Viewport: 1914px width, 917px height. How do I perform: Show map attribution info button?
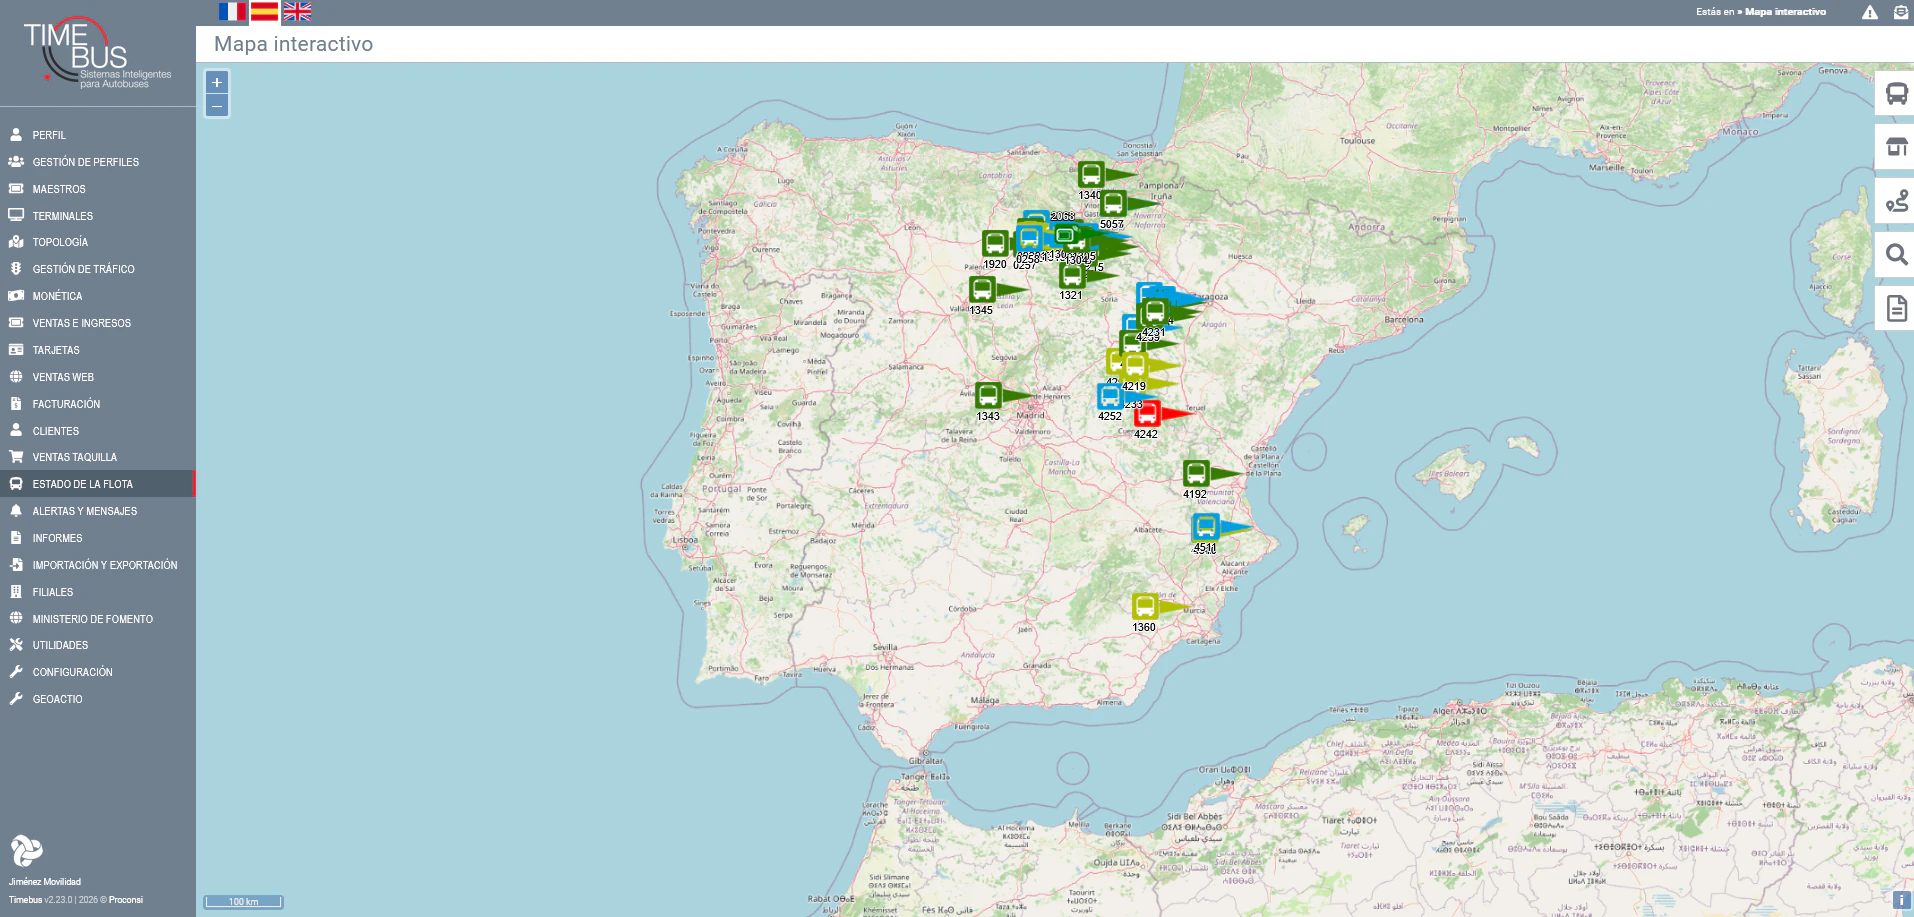coord(1902,900)
